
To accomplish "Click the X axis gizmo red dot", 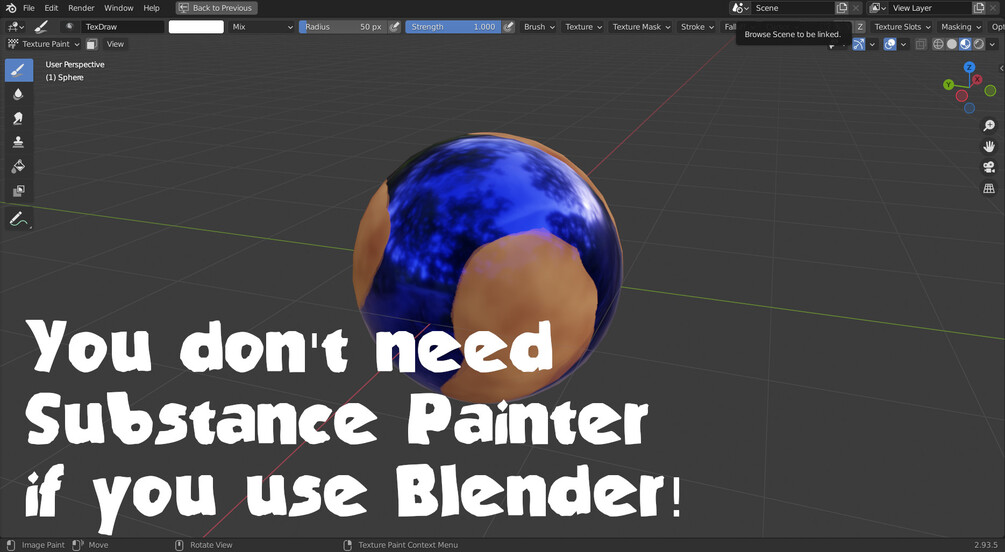I will (977, 79).
